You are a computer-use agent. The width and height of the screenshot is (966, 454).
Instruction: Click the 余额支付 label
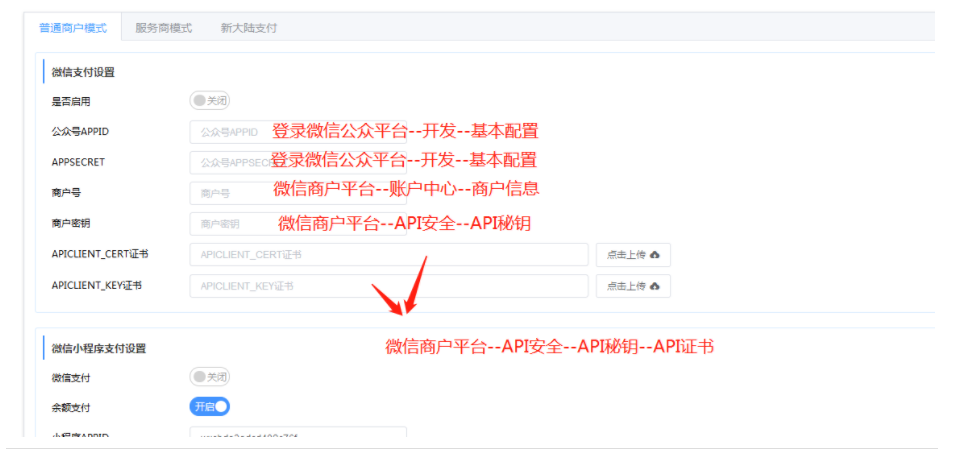(x=71, y=407)
